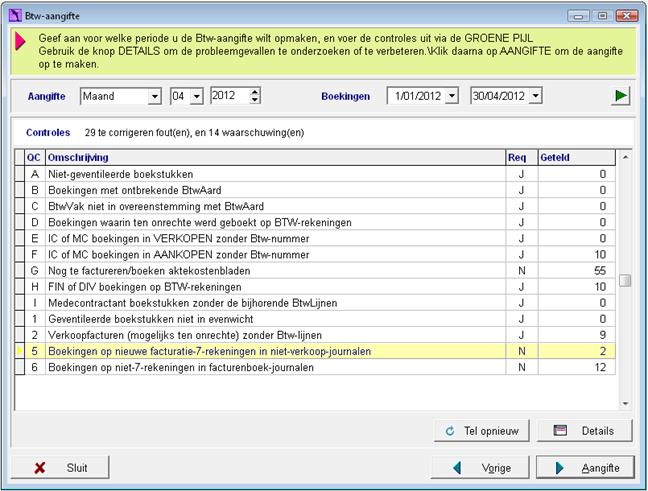
Task: Select row 'Niet-geventileerde boekstukken'
Action: click(315, 174)
